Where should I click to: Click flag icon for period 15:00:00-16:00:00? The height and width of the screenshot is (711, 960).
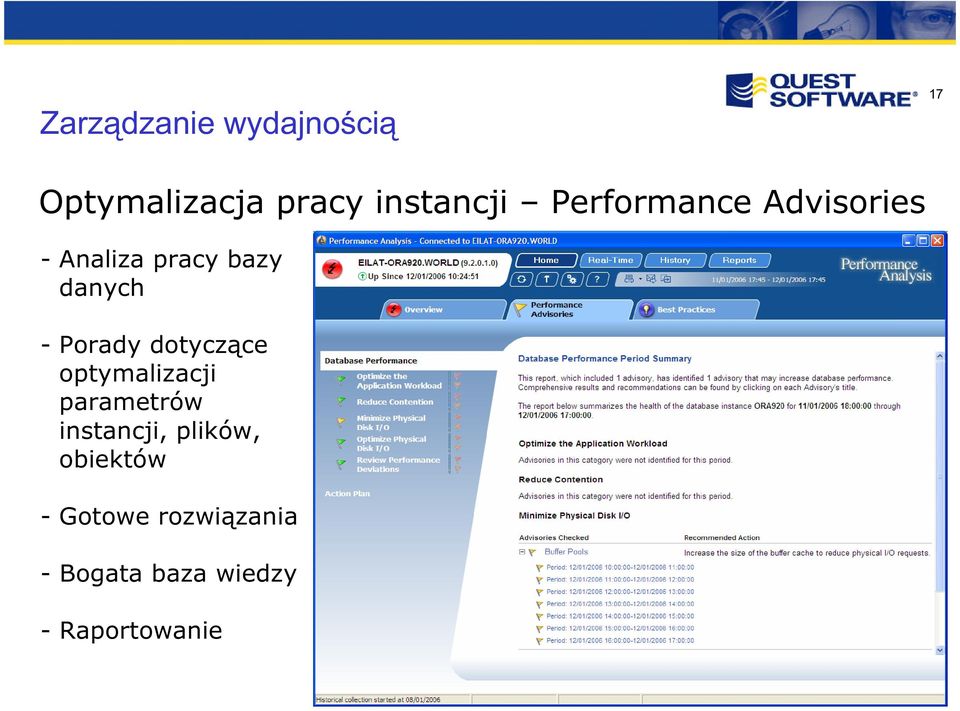539,629
